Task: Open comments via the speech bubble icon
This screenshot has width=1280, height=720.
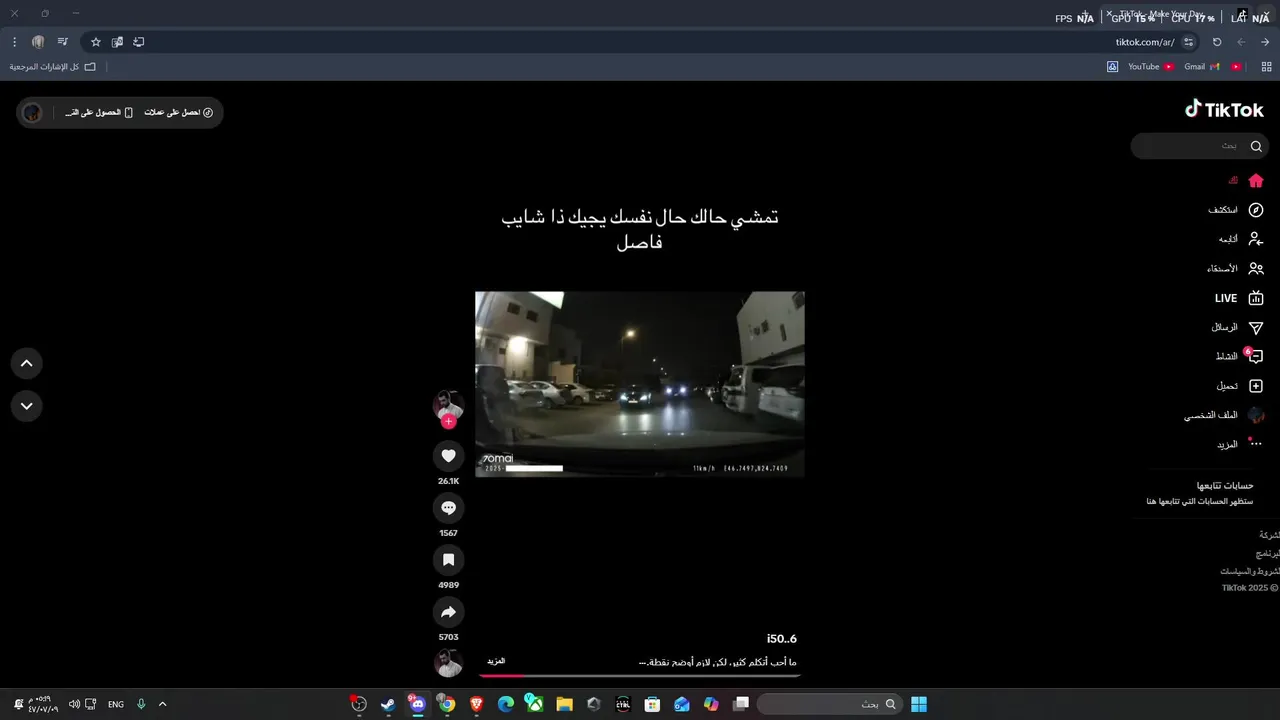Action: pos(448,508)
